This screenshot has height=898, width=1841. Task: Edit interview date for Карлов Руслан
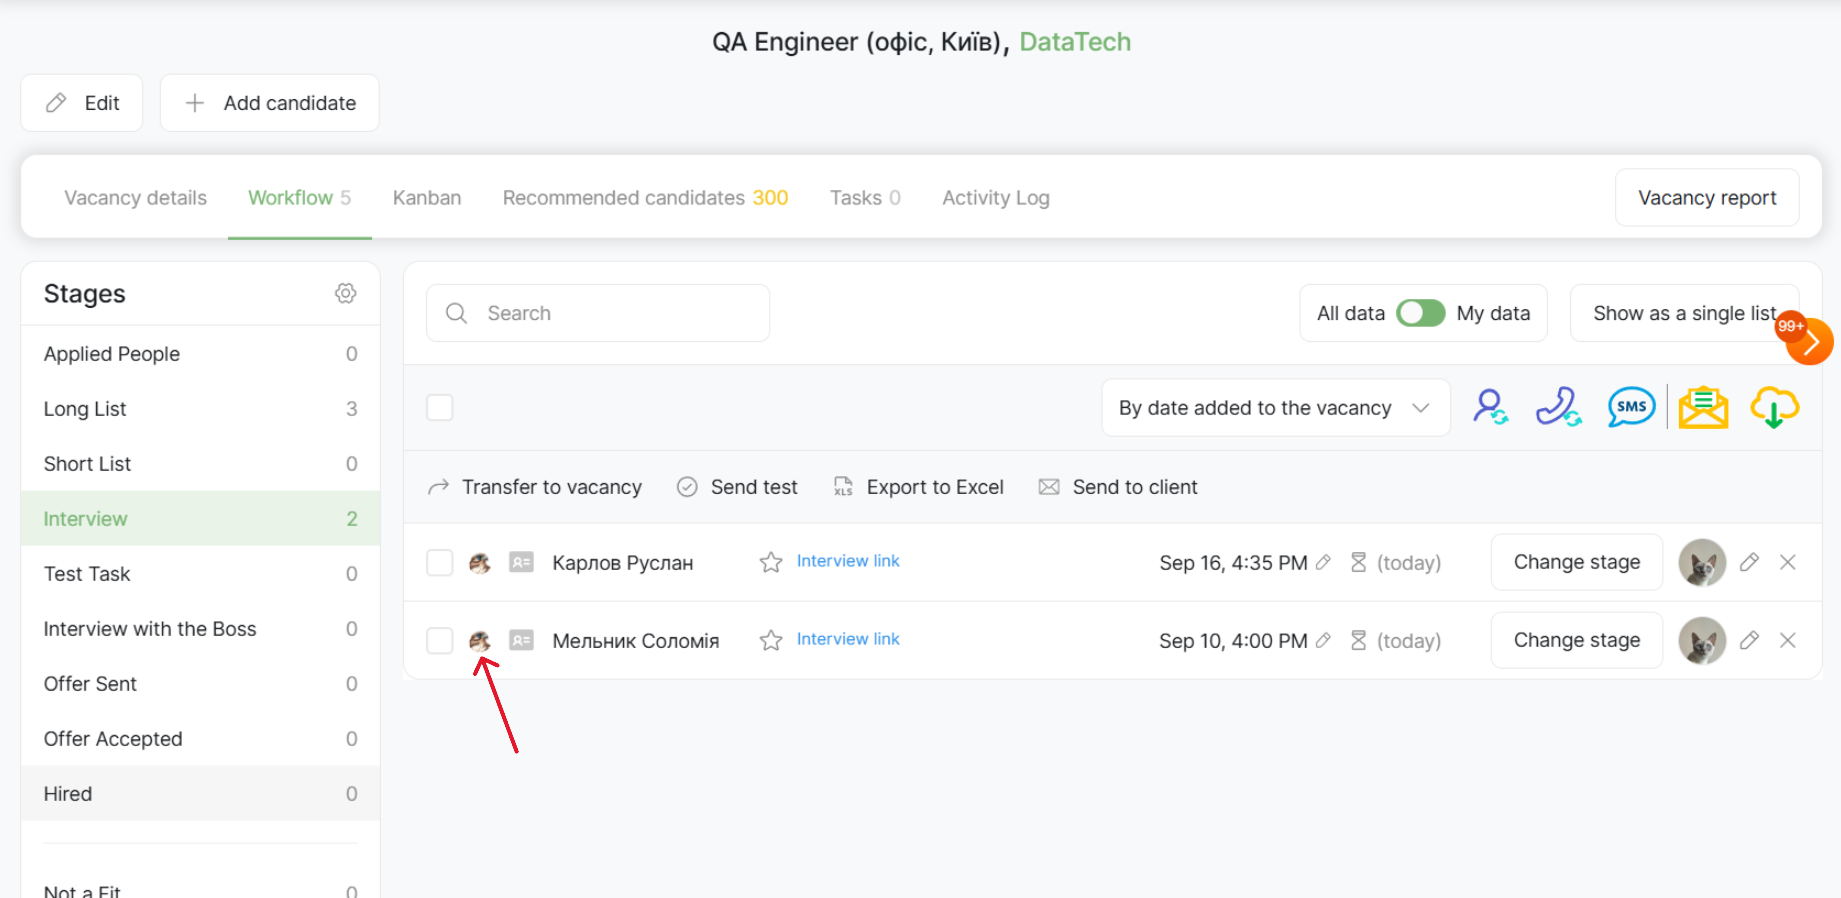point(1323,562)
